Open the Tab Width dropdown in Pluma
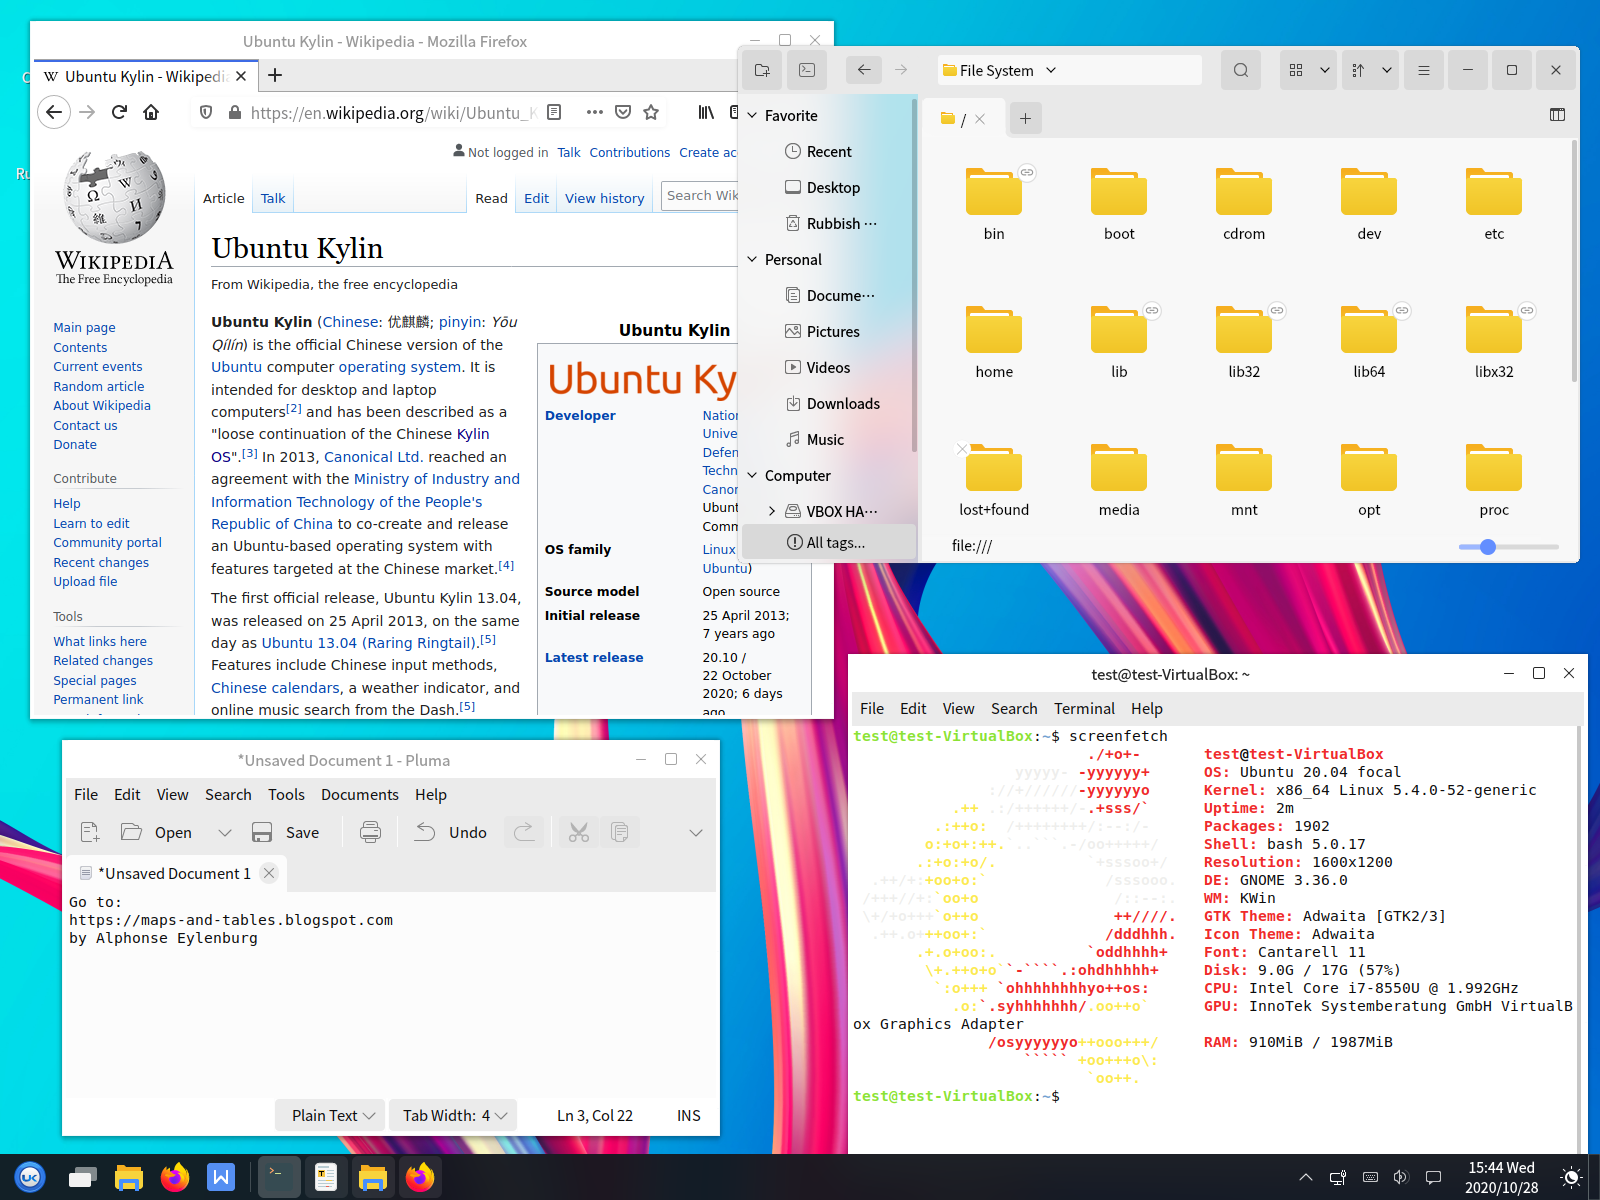 (454, 1115)
